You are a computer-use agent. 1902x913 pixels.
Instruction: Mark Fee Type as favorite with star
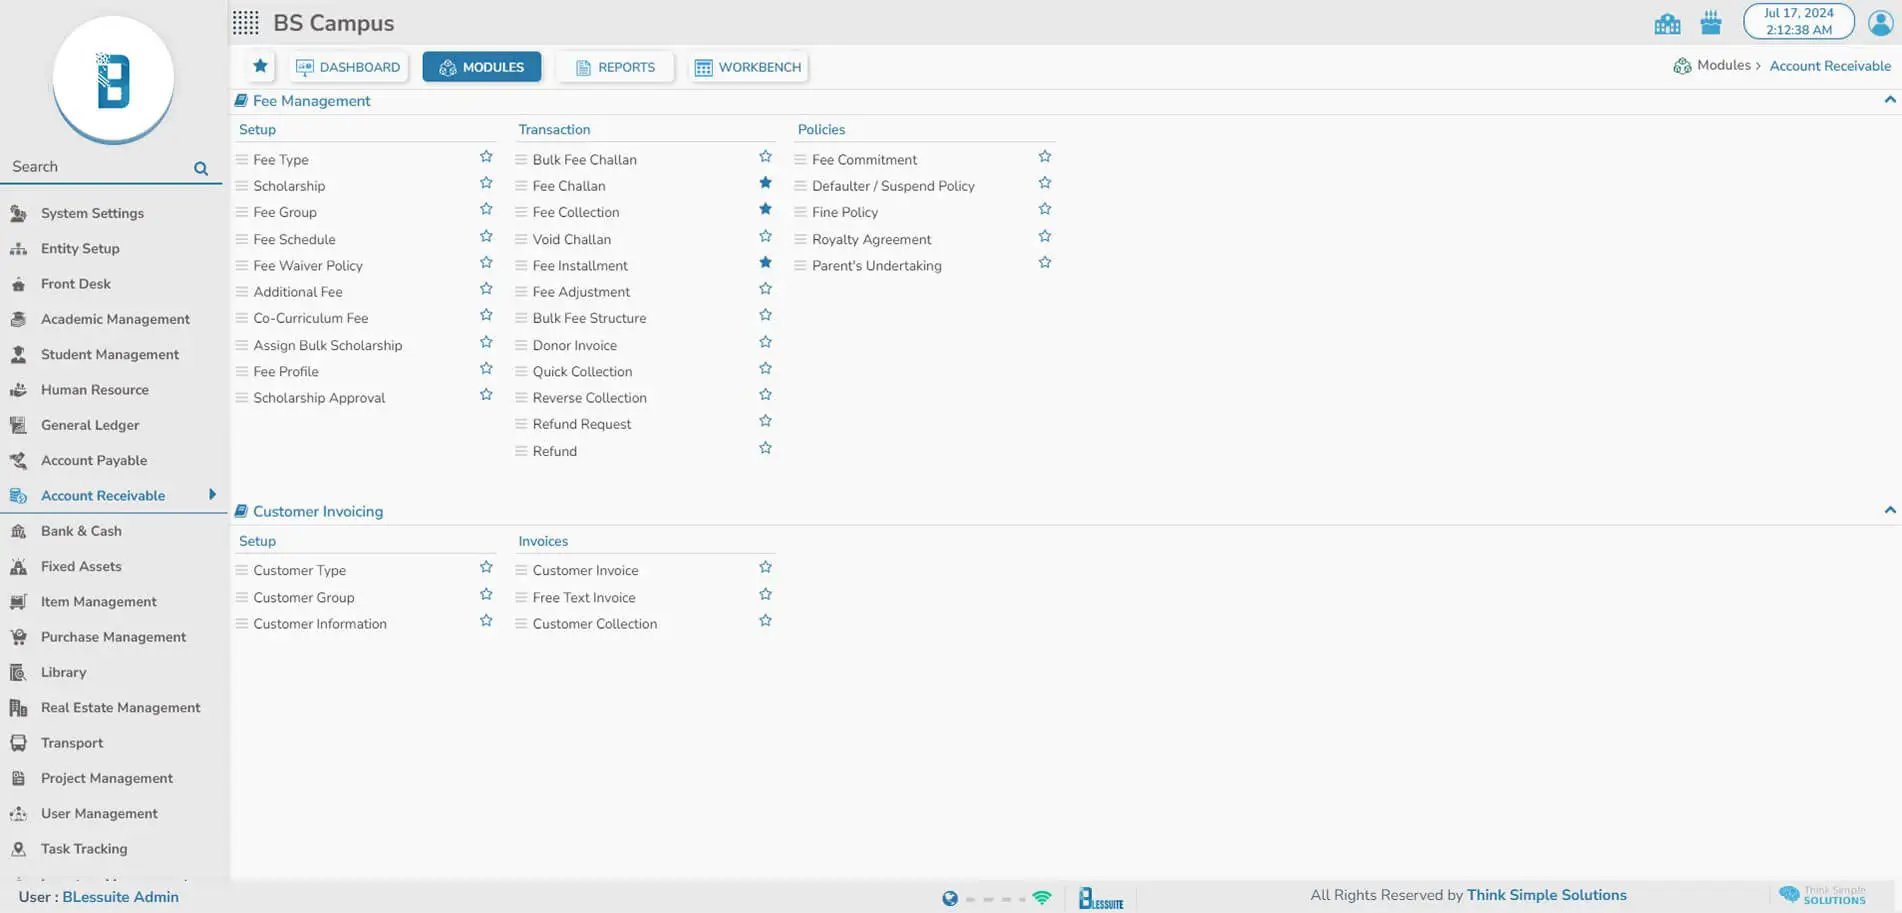pos(486,157)
